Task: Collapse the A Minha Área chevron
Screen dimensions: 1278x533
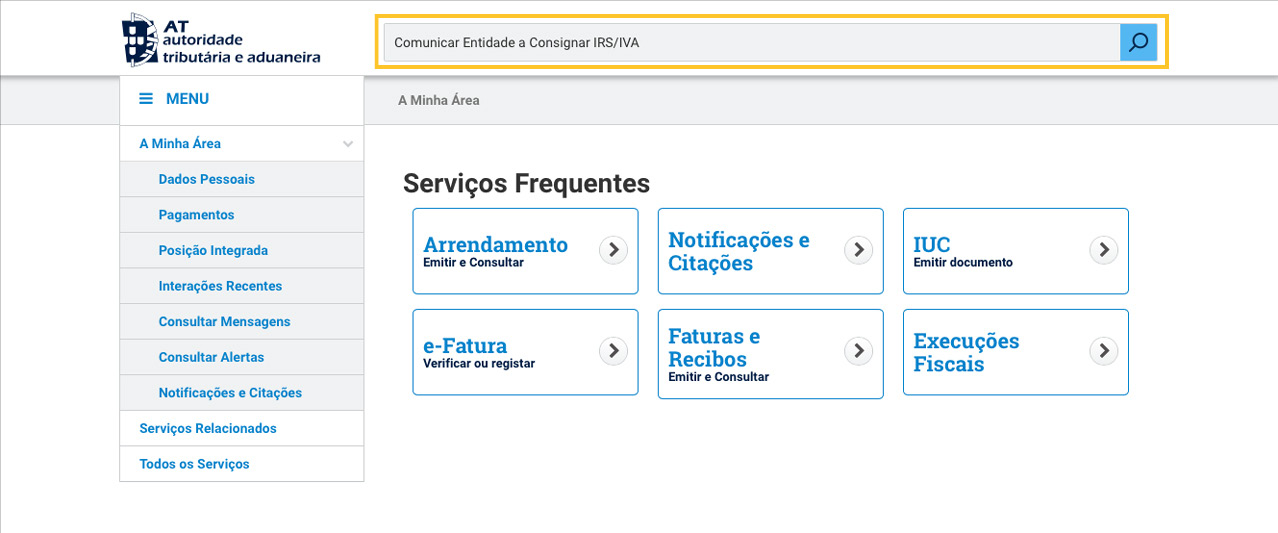Action: click(x=348, y=144)
